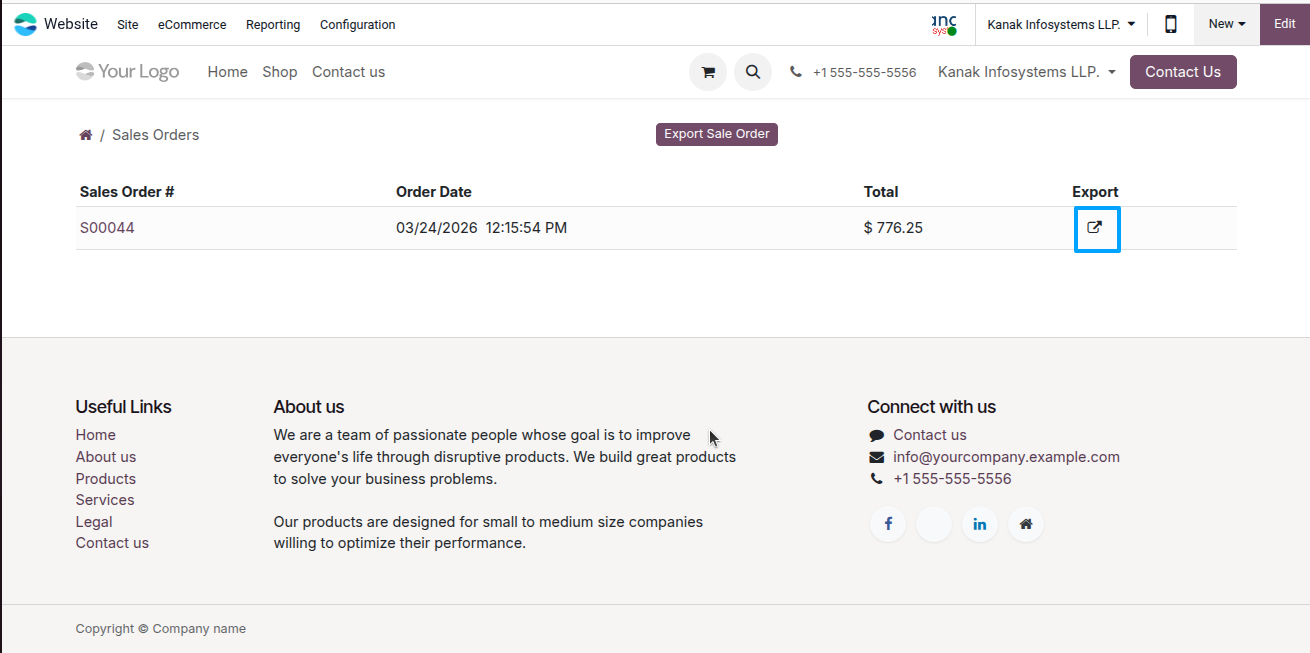This screenshot has width=1310, height=653.
Task: Click the phone icon in the site header
Action: pos(796,72)
